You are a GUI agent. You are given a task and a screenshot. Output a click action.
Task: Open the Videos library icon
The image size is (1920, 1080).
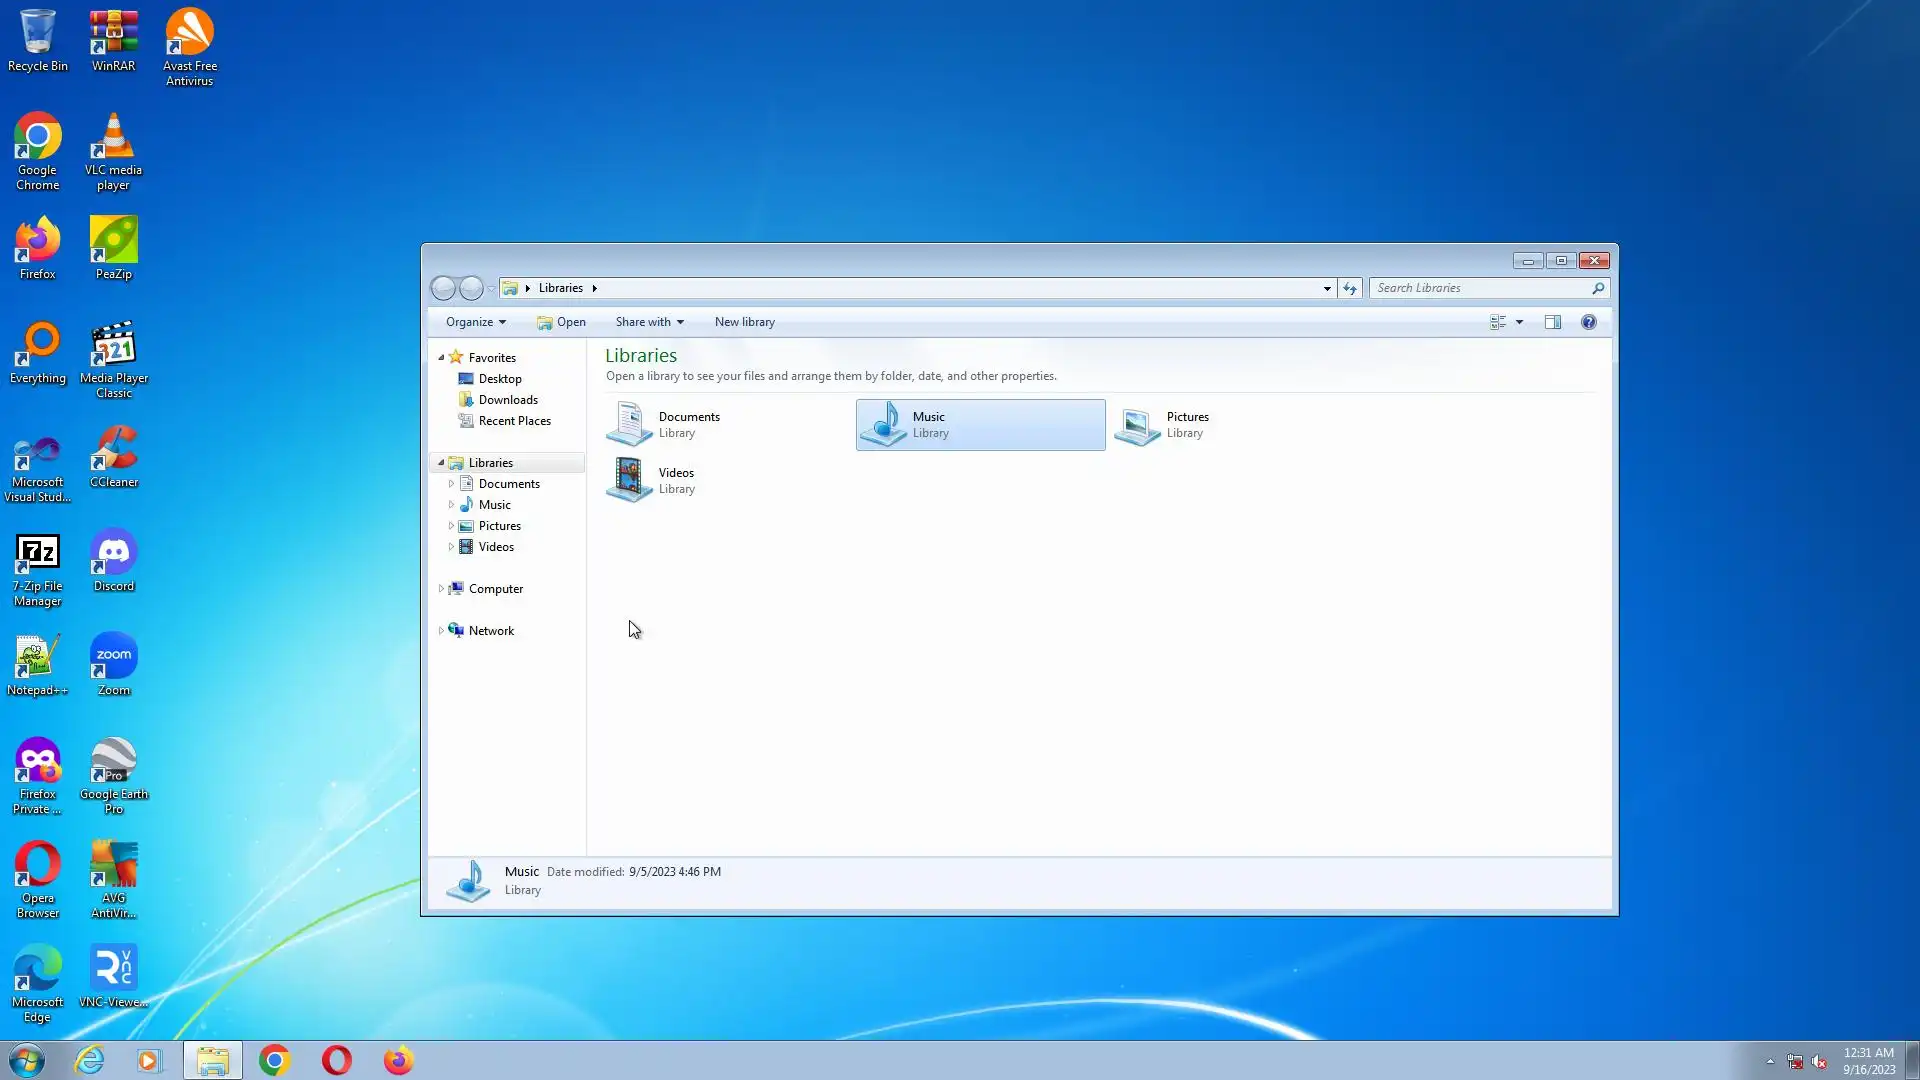coord(630,480)
